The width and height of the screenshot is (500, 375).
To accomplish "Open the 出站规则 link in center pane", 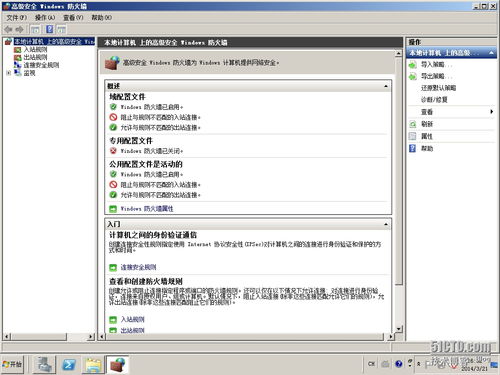I will pos(132,330).
